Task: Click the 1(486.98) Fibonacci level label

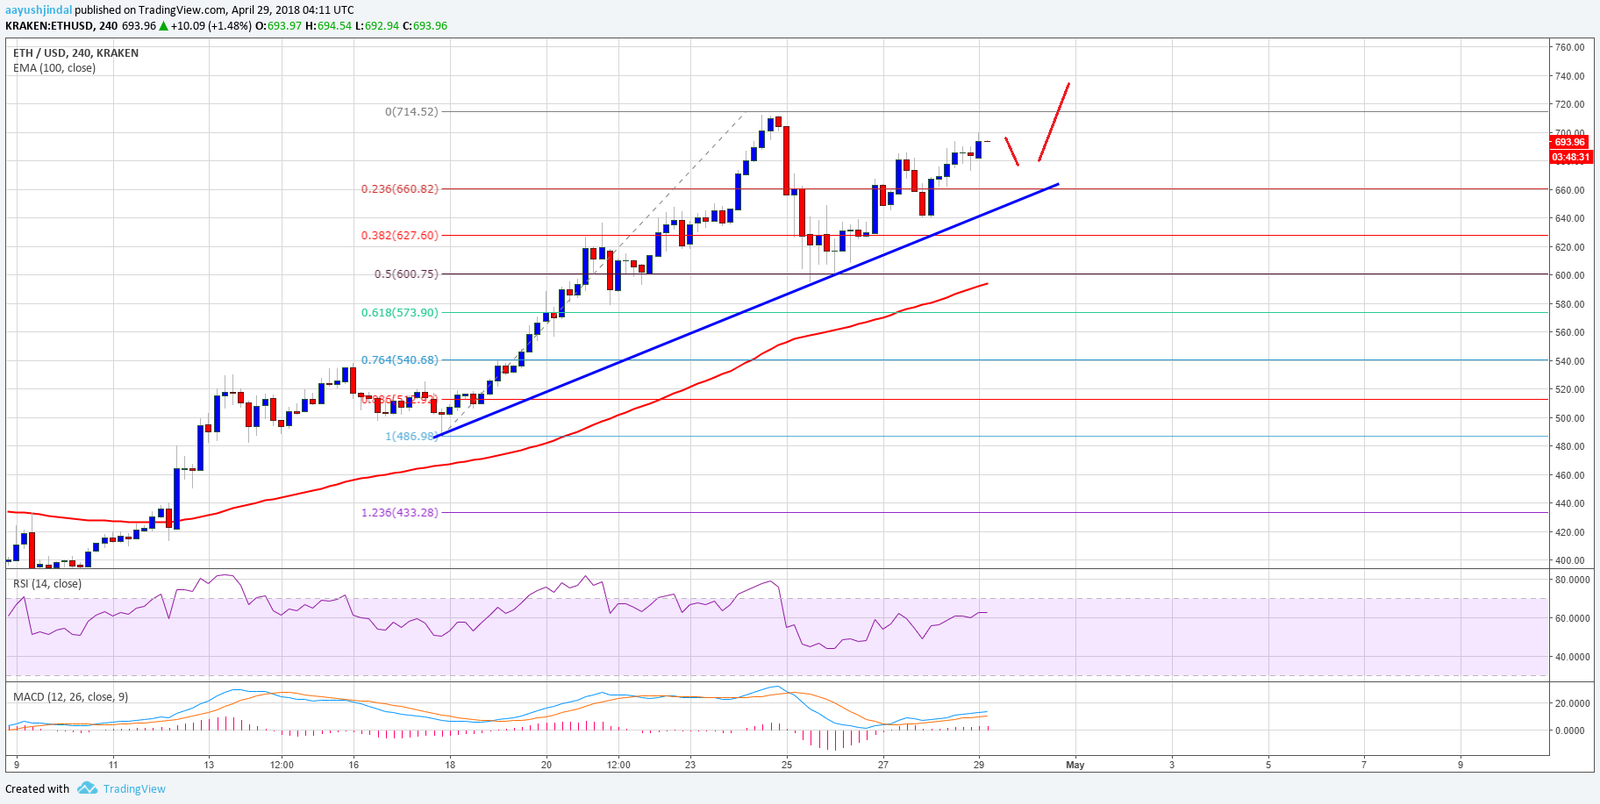Action: [x=411, y=436]
